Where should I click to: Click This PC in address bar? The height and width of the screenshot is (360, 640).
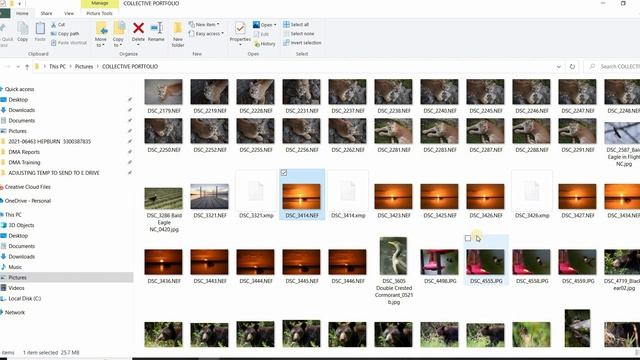57,67
